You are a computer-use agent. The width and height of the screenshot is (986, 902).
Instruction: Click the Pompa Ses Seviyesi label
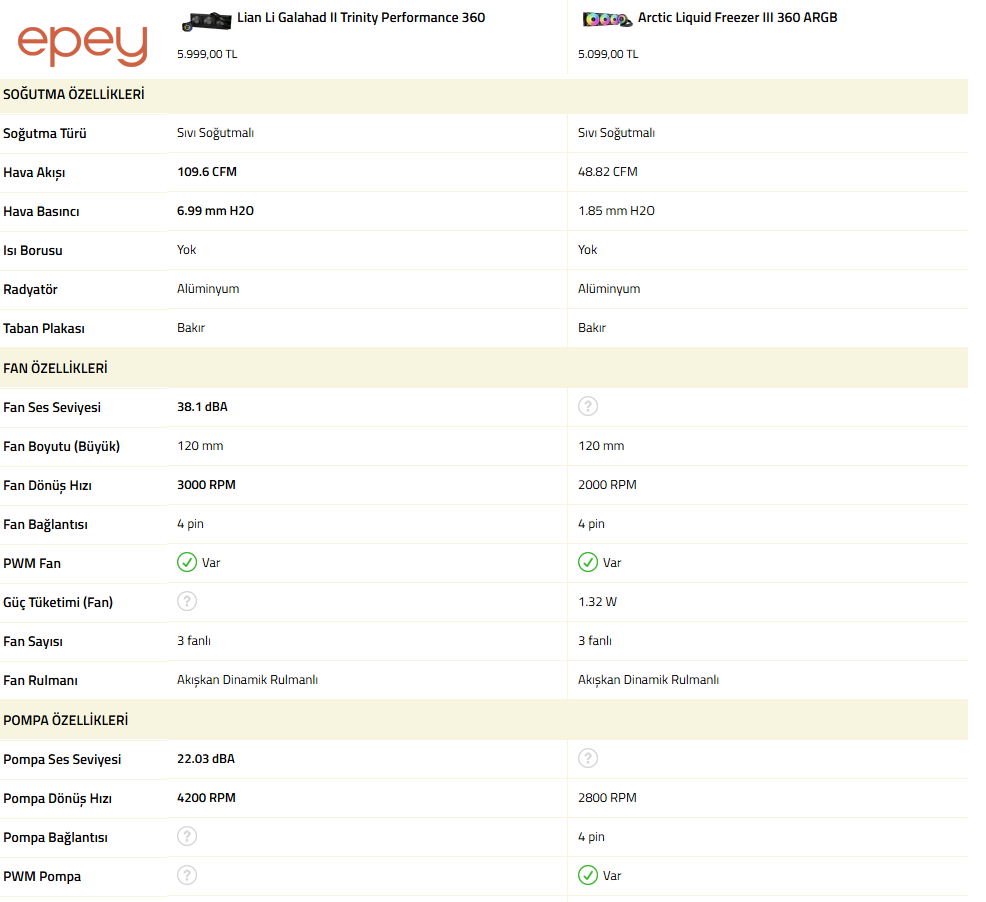pyautogui.click(x=62, y=759)
